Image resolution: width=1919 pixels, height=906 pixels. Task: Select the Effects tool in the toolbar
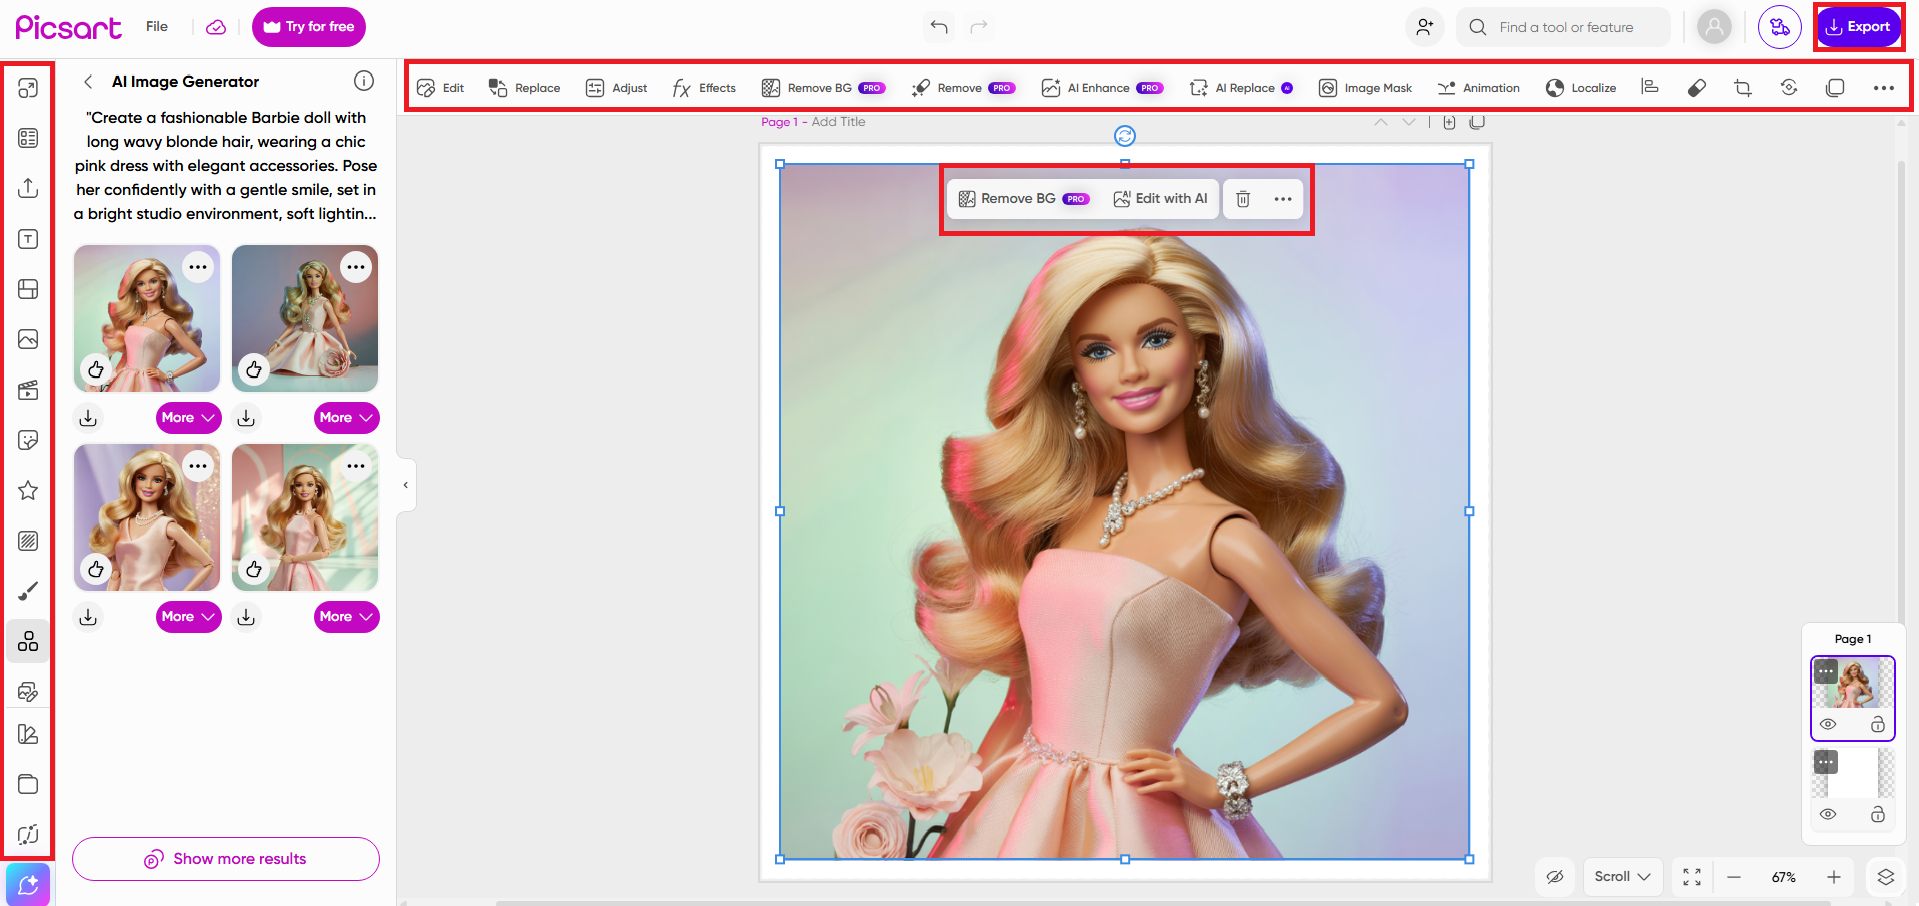[703, 88]
